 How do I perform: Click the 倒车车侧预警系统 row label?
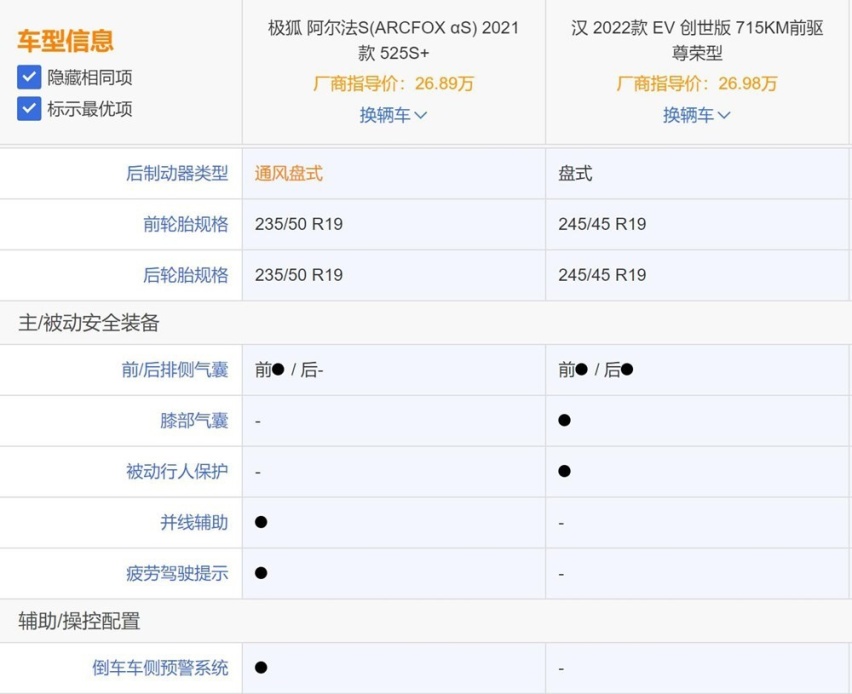(x=160, y=667)
